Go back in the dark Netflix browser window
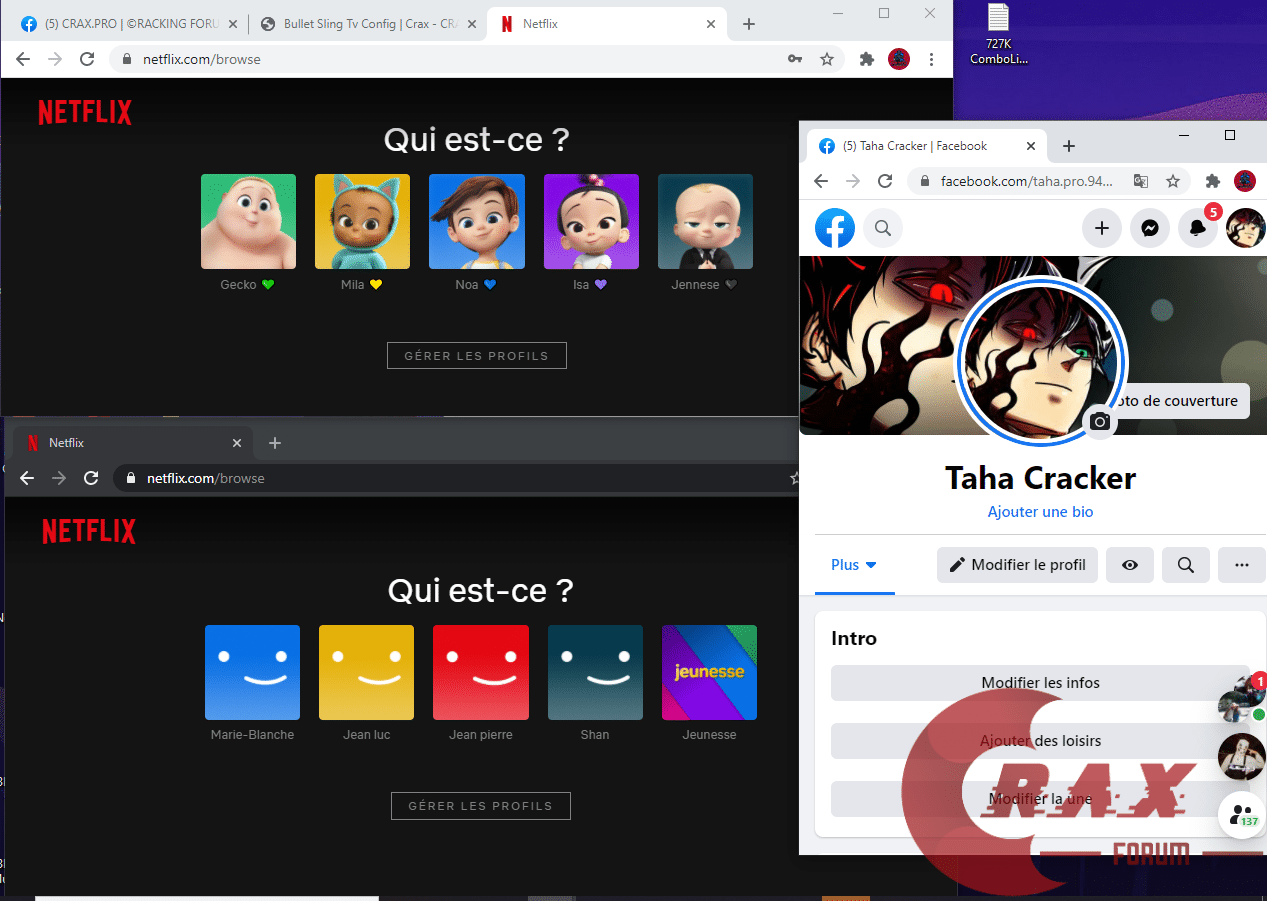 [x=27, y=478]
